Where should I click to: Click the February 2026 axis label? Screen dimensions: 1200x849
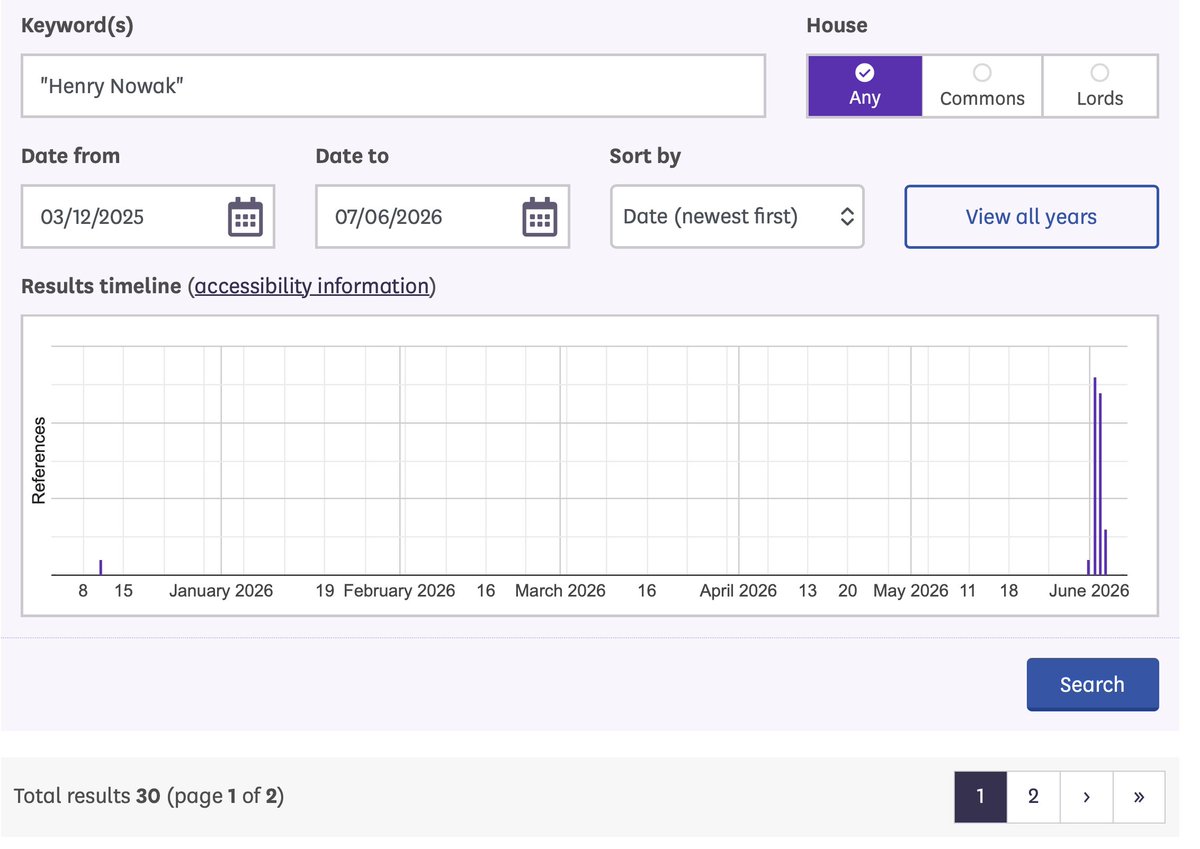(399, 591)
